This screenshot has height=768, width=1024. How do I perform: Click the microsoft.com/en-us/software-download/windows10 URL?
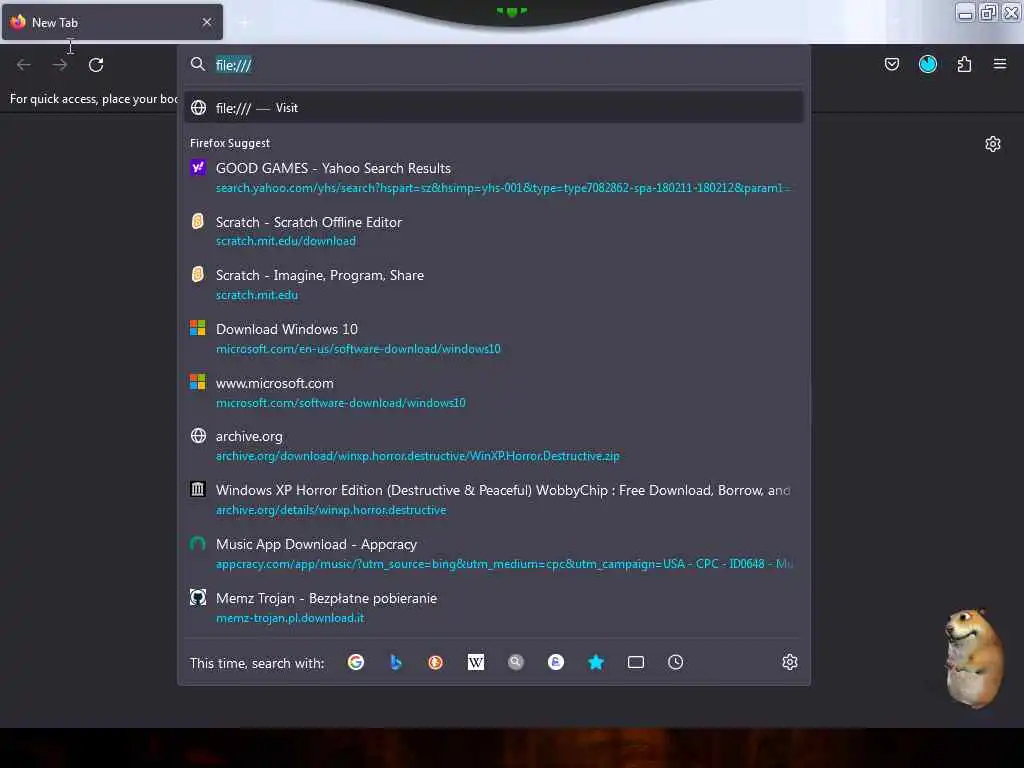click(x=359, y=349)
